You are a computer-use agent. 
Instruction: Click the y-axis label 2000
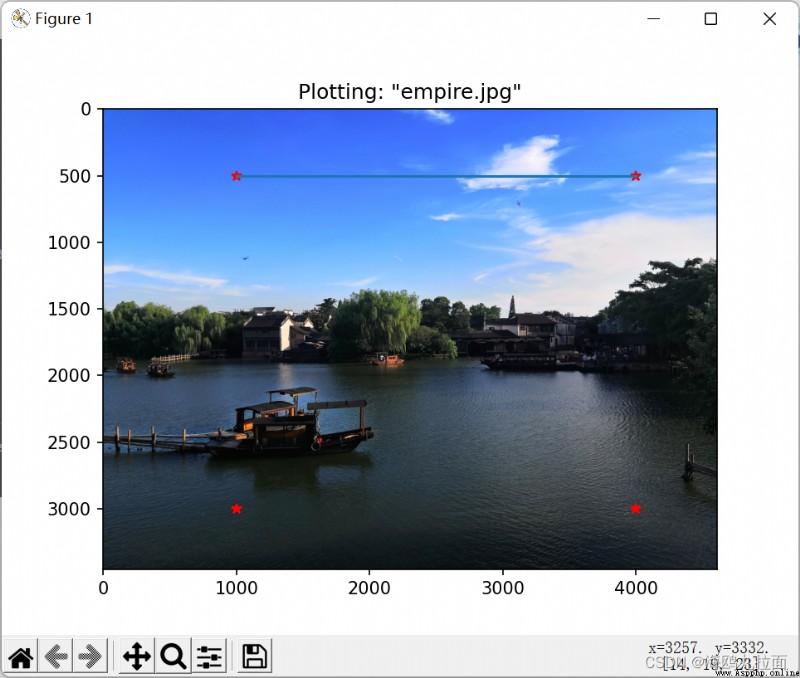click(x=69, y=375)
